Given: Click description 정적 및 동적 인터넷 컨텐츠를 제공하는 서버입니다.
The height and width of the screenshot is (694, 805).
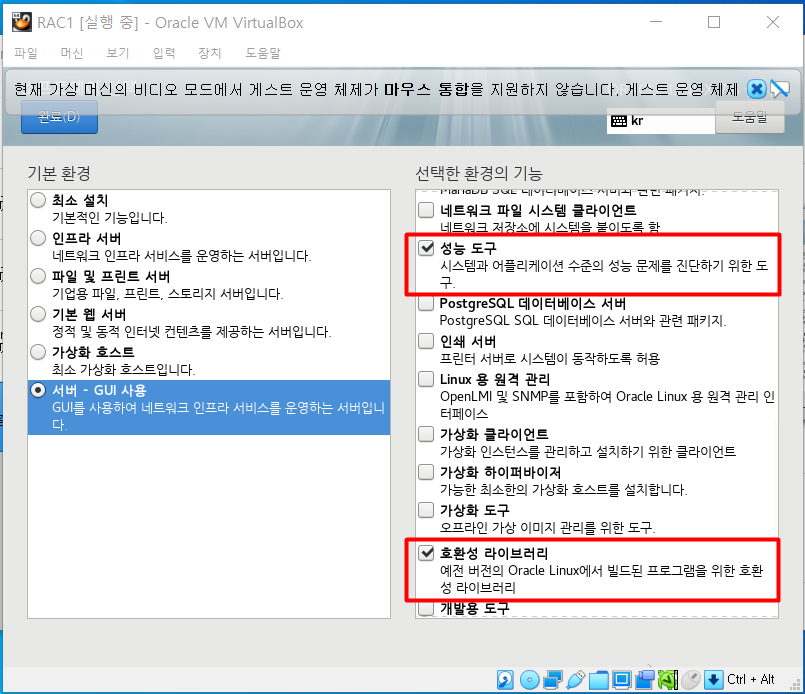Looking at the screenshot, I should point(191,332).
